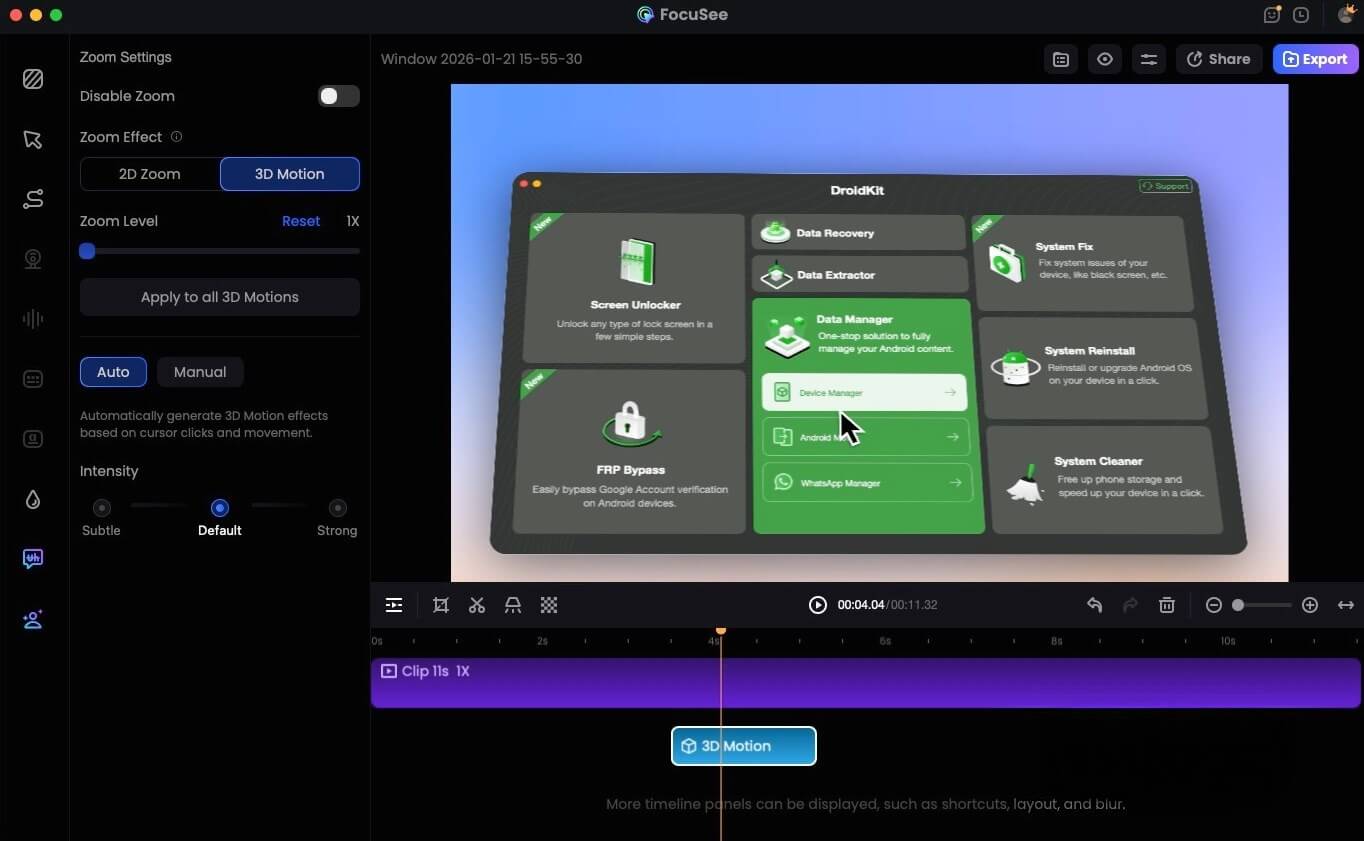The width and height of the screenshot is (1364, 841).
Task: Undo the last action
Action: pos(1094,605)
